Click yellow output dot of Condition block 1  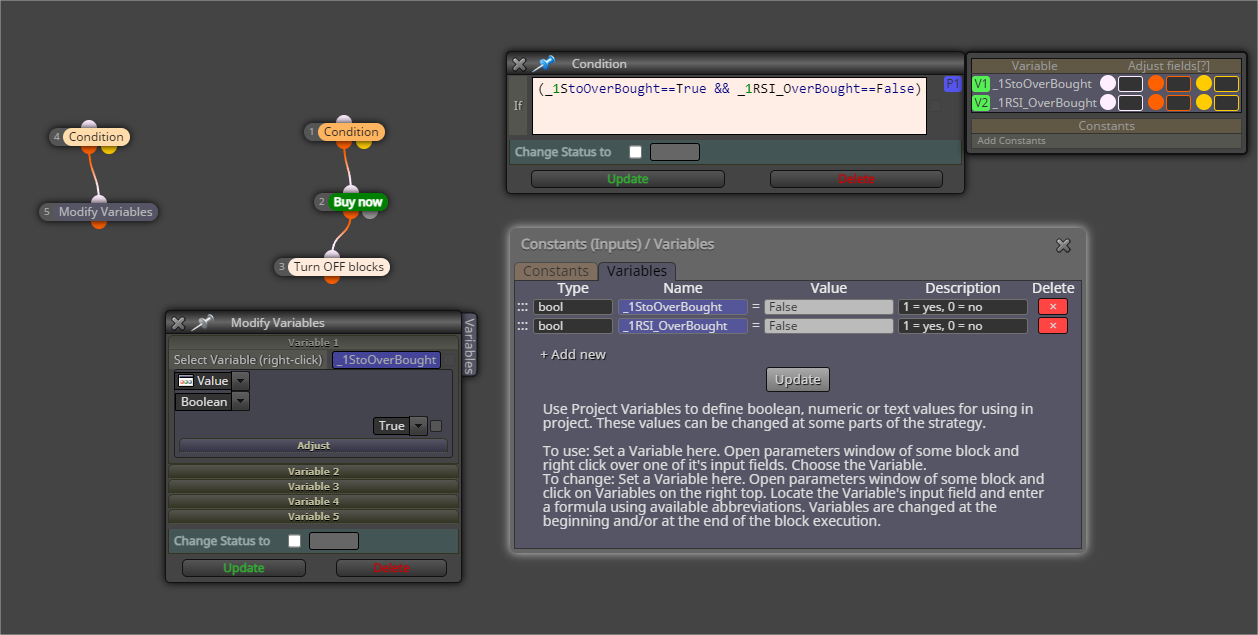pyautogui.click(x=363, y=145)
